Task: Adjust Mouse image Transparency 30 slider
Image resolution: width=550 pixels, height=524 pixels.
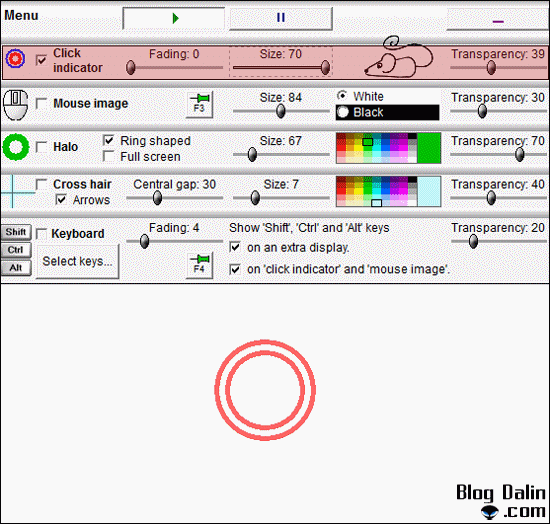Action: [498, 111]
